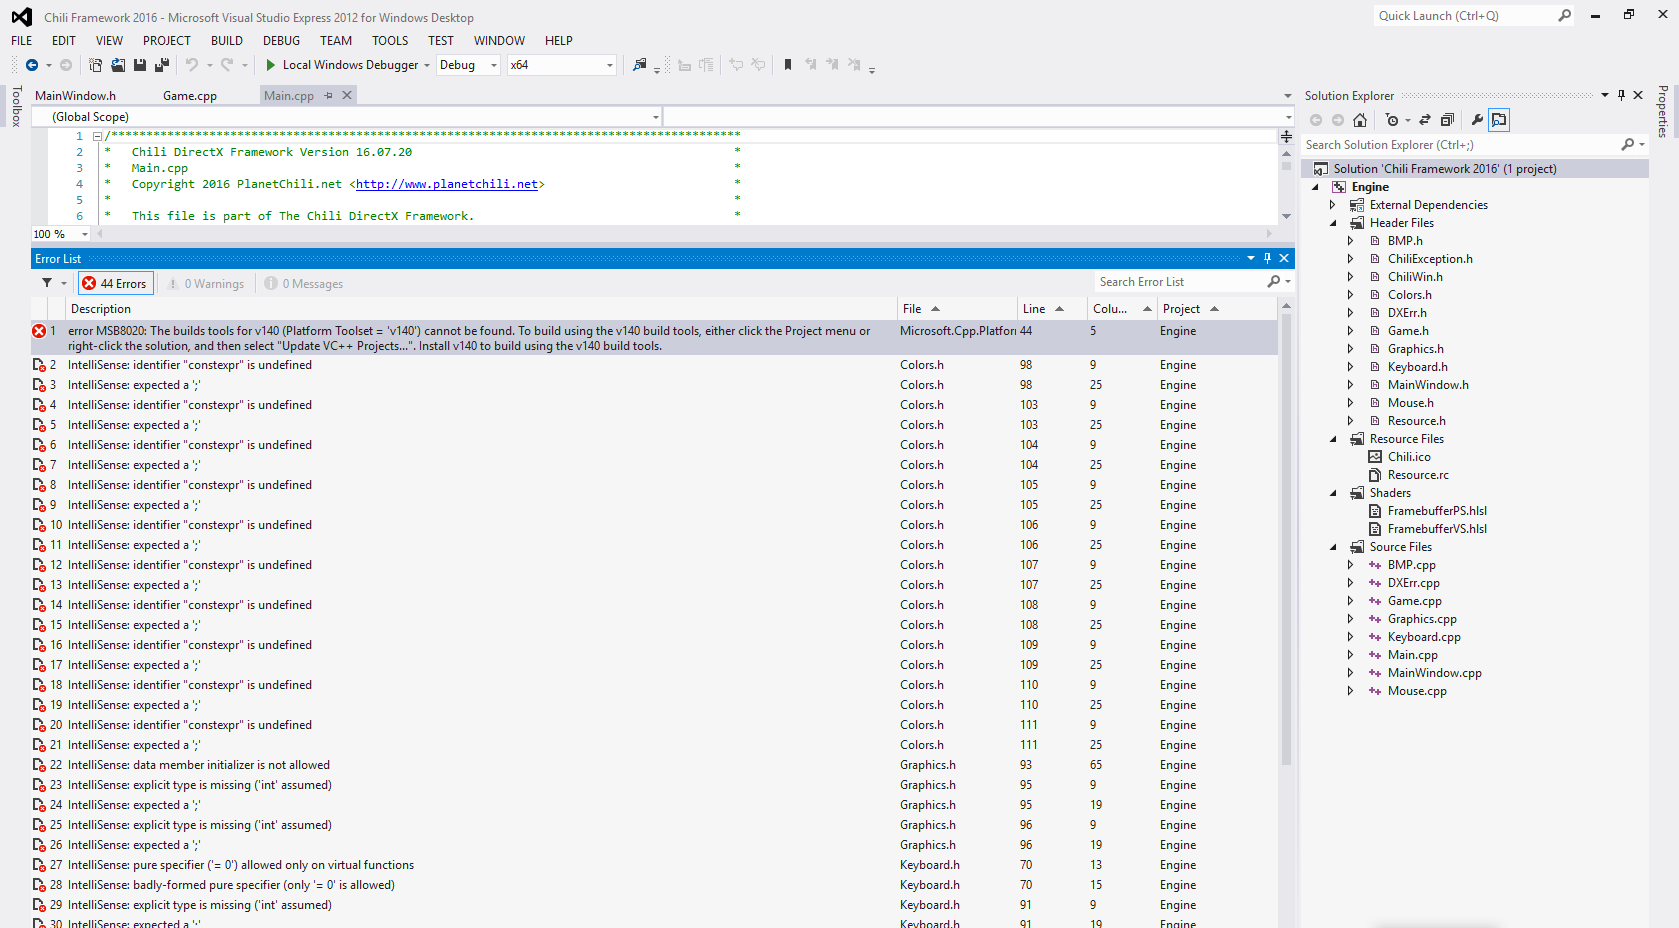Sort errors by the Line column header
The height and width of the screenshot is (928, 1679).
1052,309
